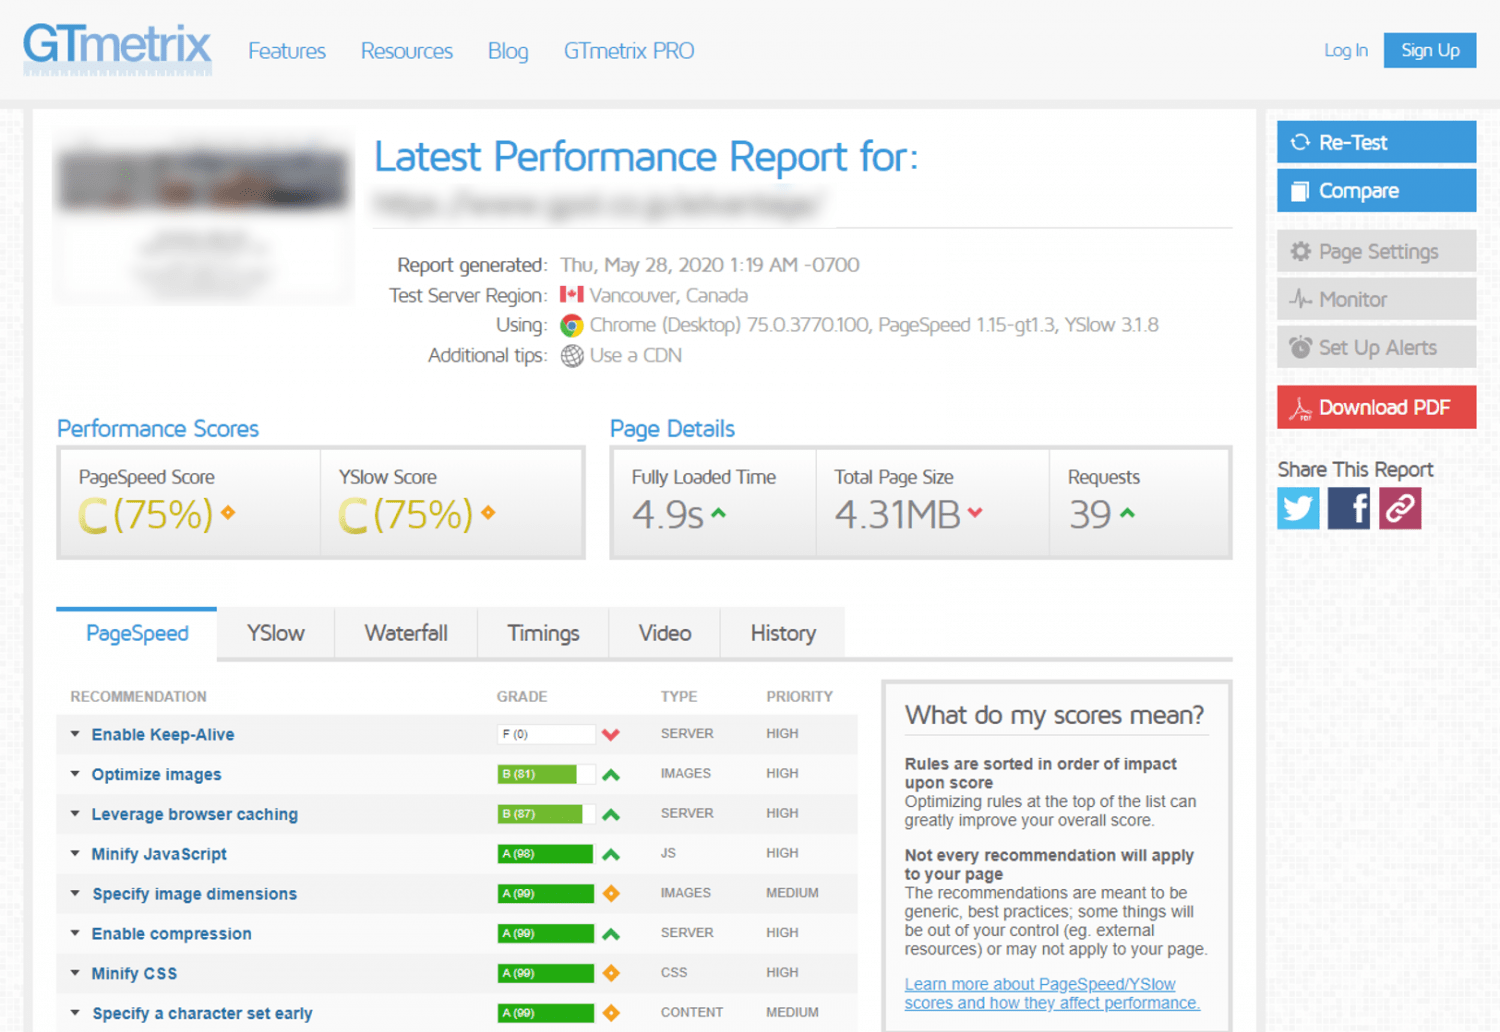Click B (81) grade bar for Optimize images
Image resolution: width=1500 pixels, height=1032 pixels.
546,774
